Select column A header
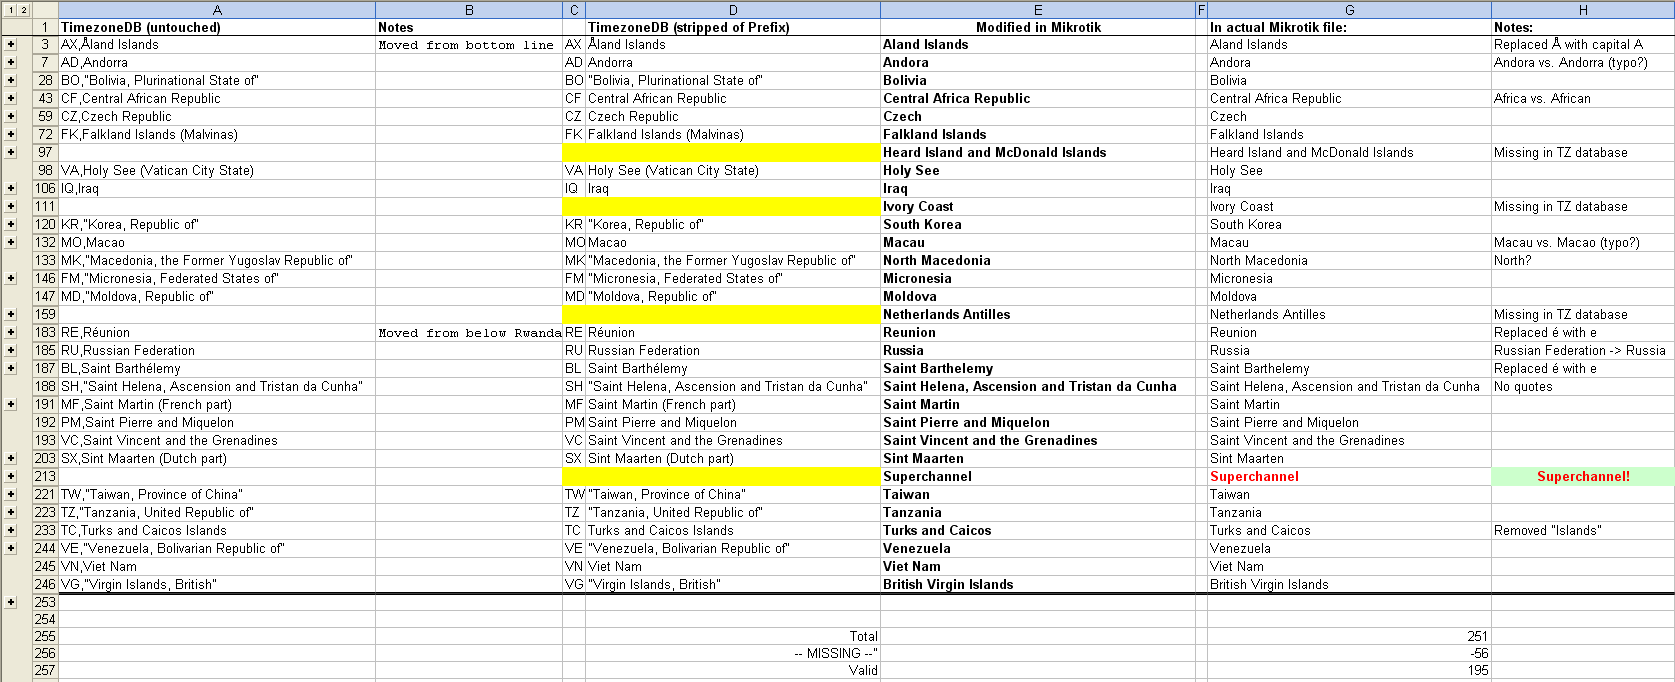Screen dimensions: 1675x682 point(217,9)
